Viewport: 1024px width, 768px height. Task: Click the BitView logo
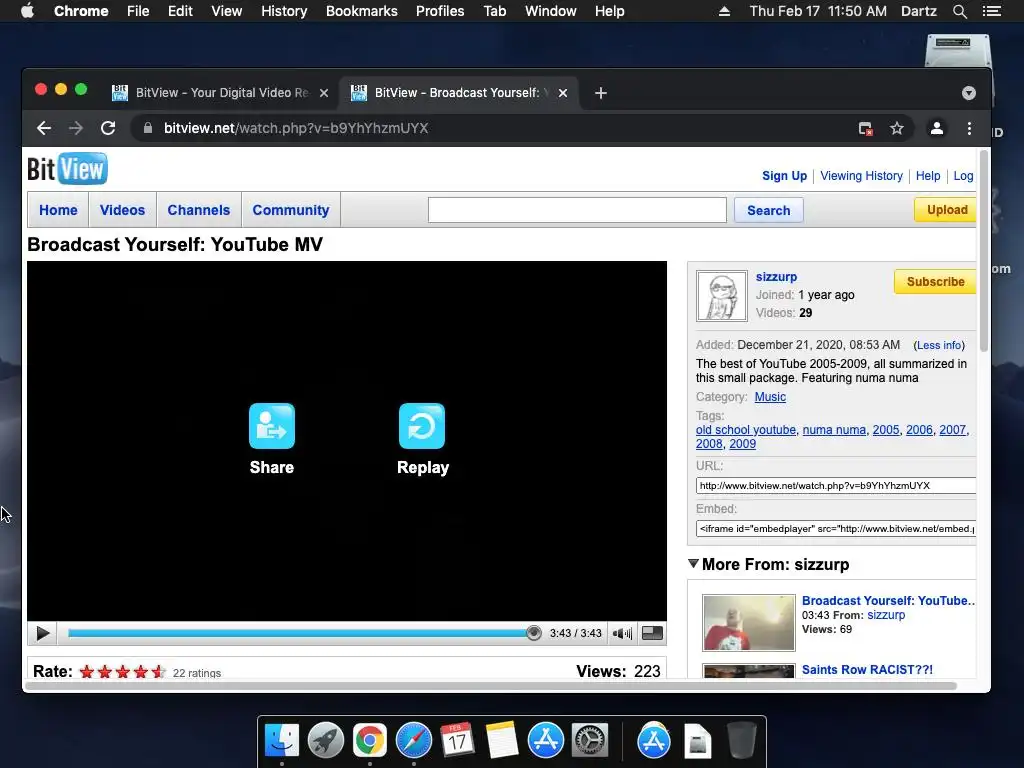[67, 169]
